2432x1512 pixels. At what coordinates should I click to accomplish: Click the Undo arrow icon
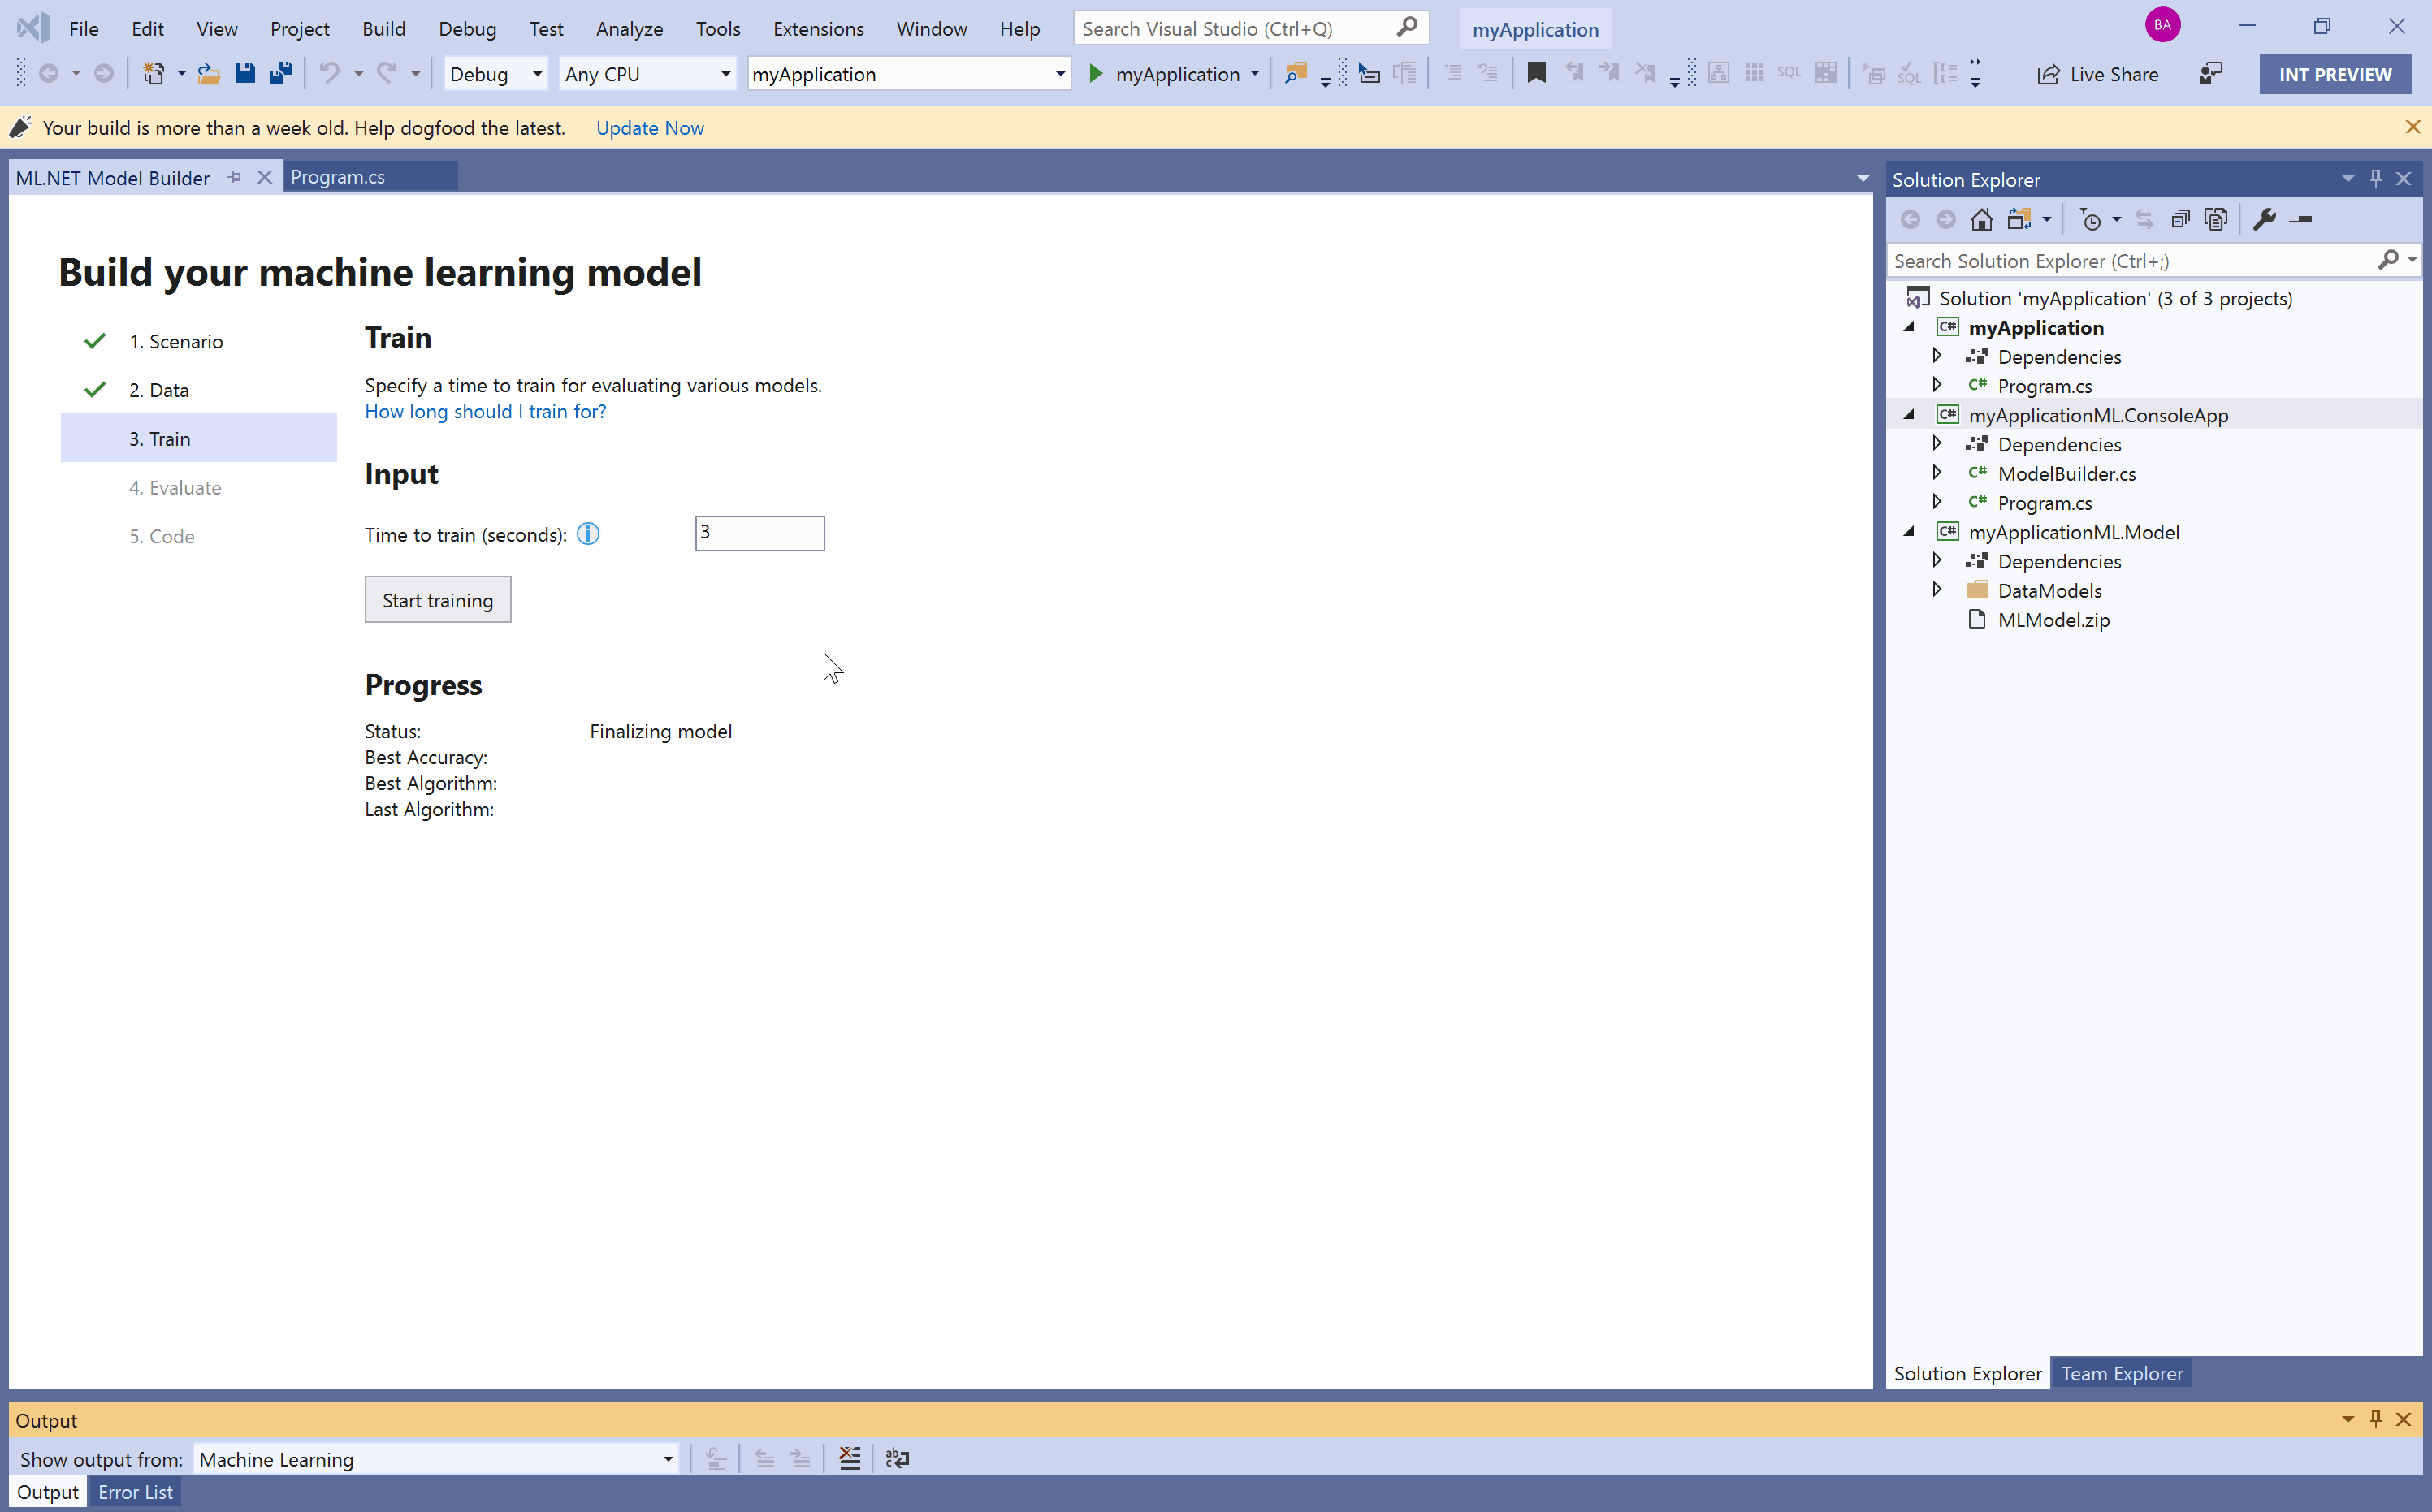pos(329,73)
